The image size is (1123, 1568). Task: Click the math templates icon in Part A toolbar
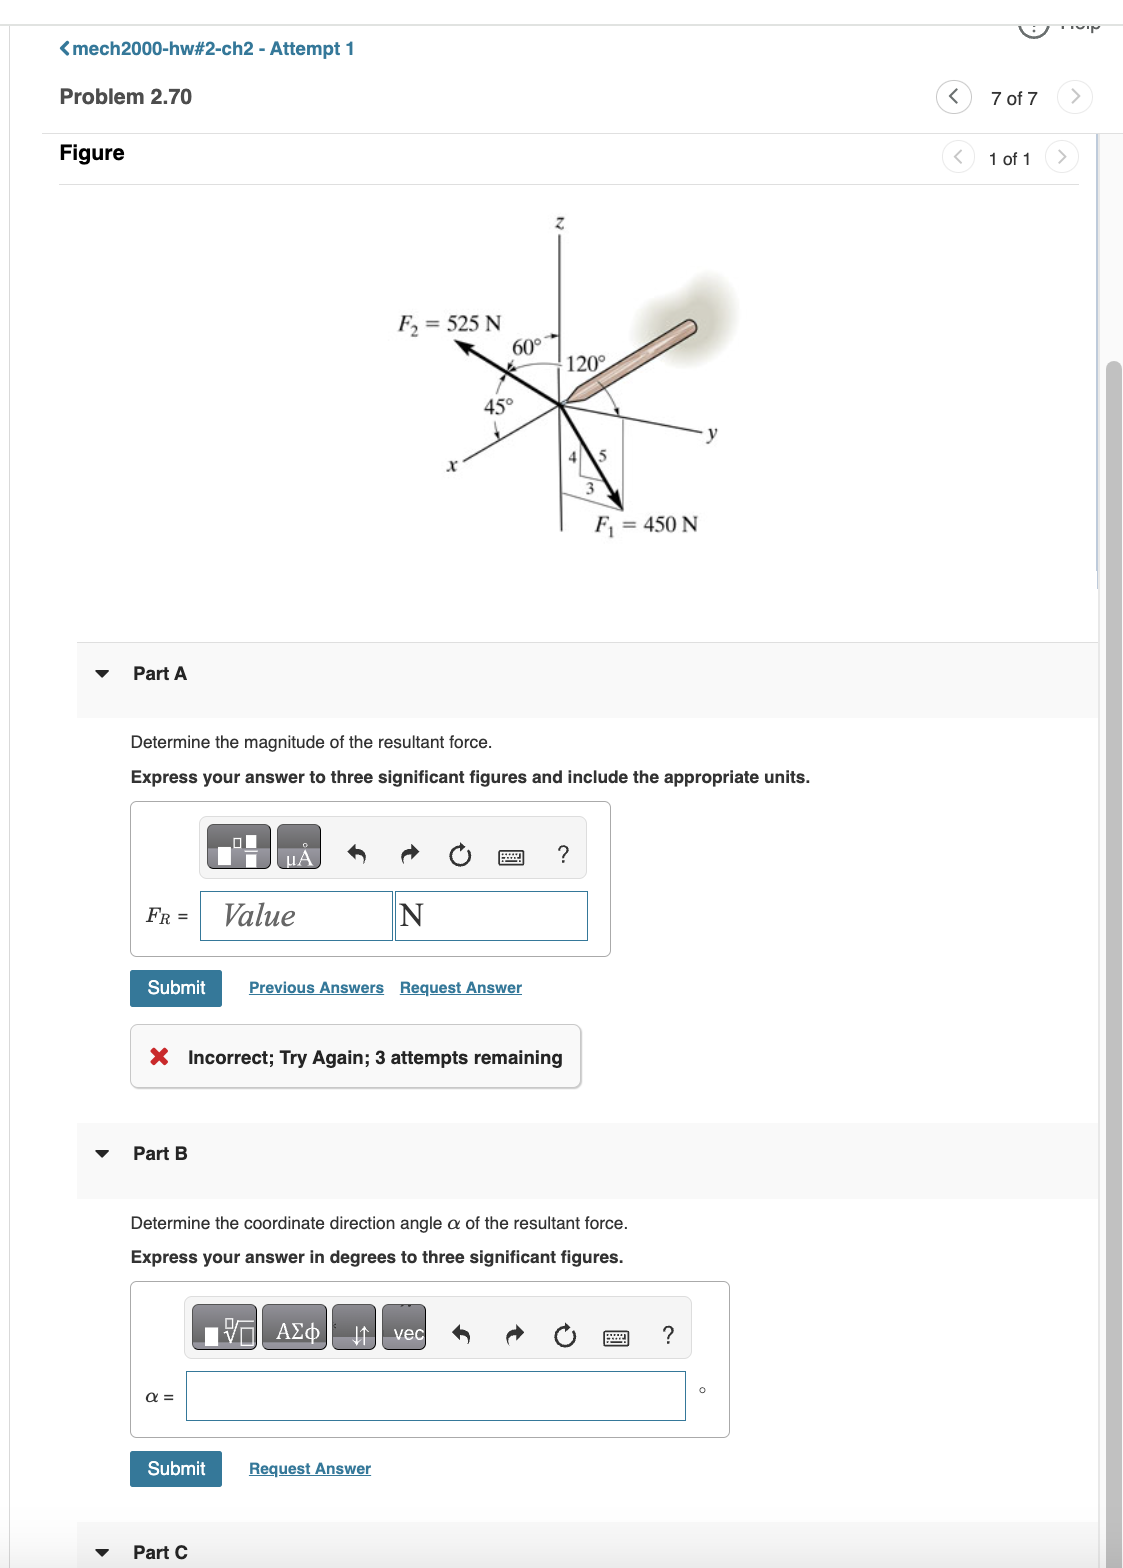coord(237,846)
